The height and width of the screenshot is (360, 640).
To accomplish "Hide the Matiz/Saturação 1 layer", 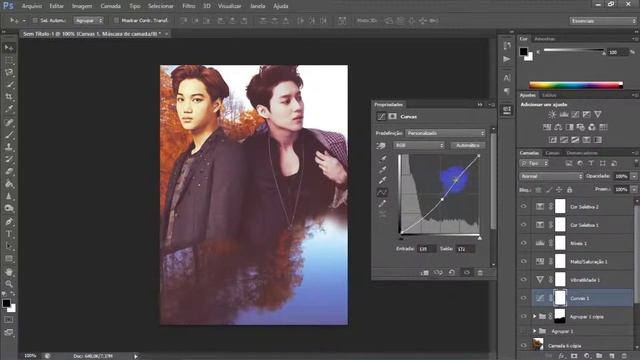I will coord(524,261).
